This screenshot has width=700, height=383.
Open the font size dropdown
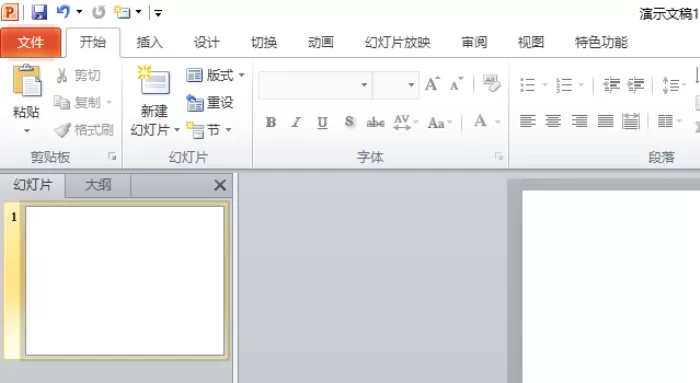411,85
